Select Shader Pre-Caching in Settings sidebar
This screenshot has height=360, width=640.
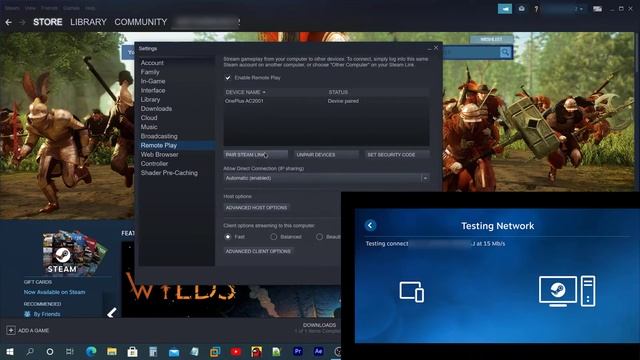click(169, 173)
